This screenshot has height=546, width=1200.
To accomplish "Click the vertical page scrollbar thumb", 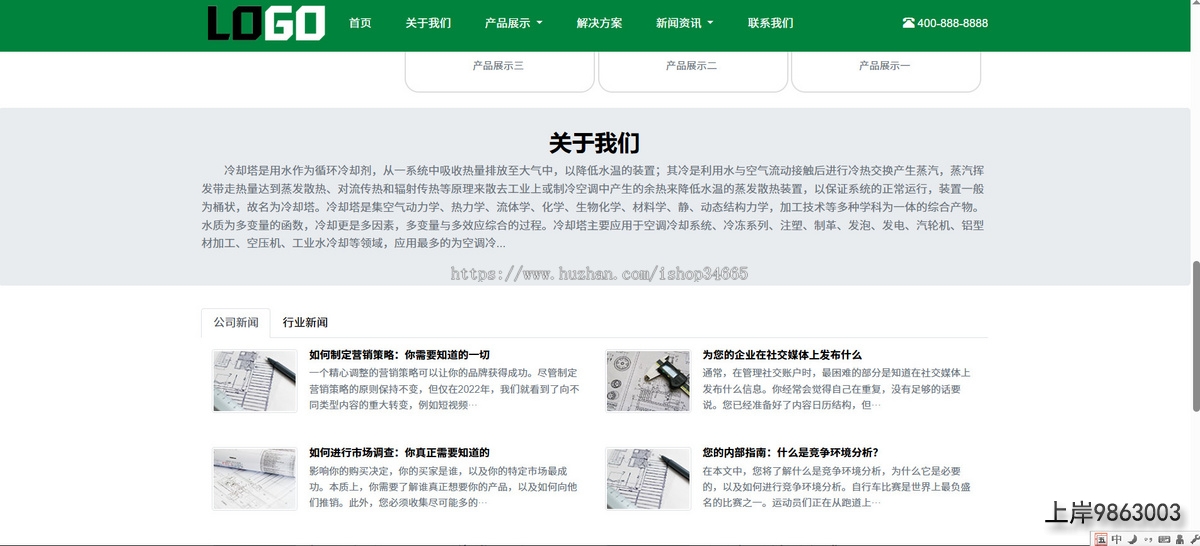I will point(1195,335).
